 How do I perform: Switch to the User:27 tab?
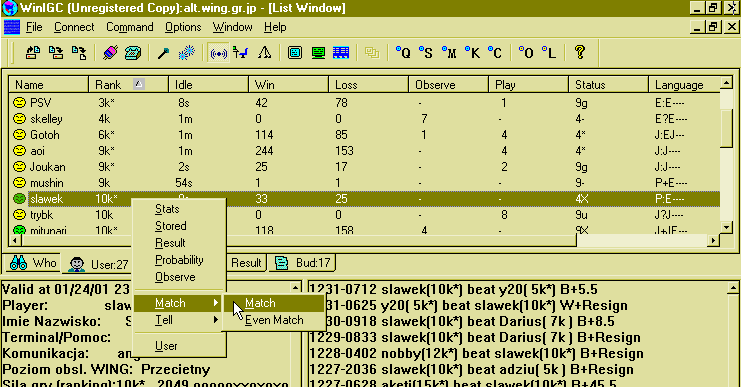98,264
